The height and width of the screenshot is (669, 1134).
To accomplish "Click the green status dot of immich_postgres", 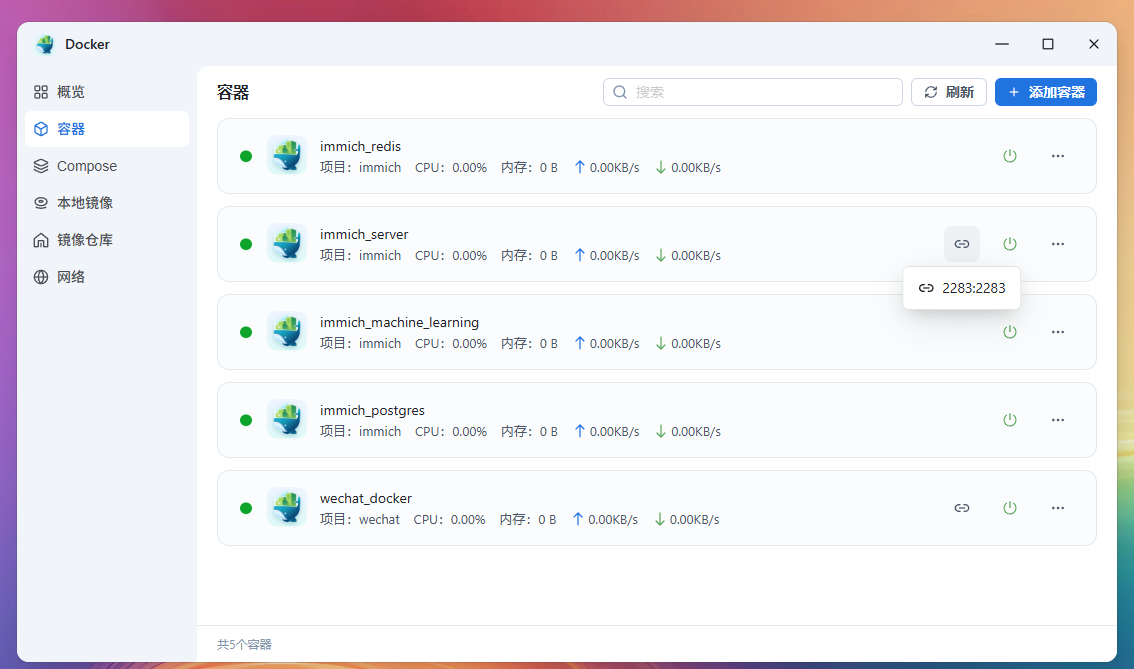I will (246, 420).
